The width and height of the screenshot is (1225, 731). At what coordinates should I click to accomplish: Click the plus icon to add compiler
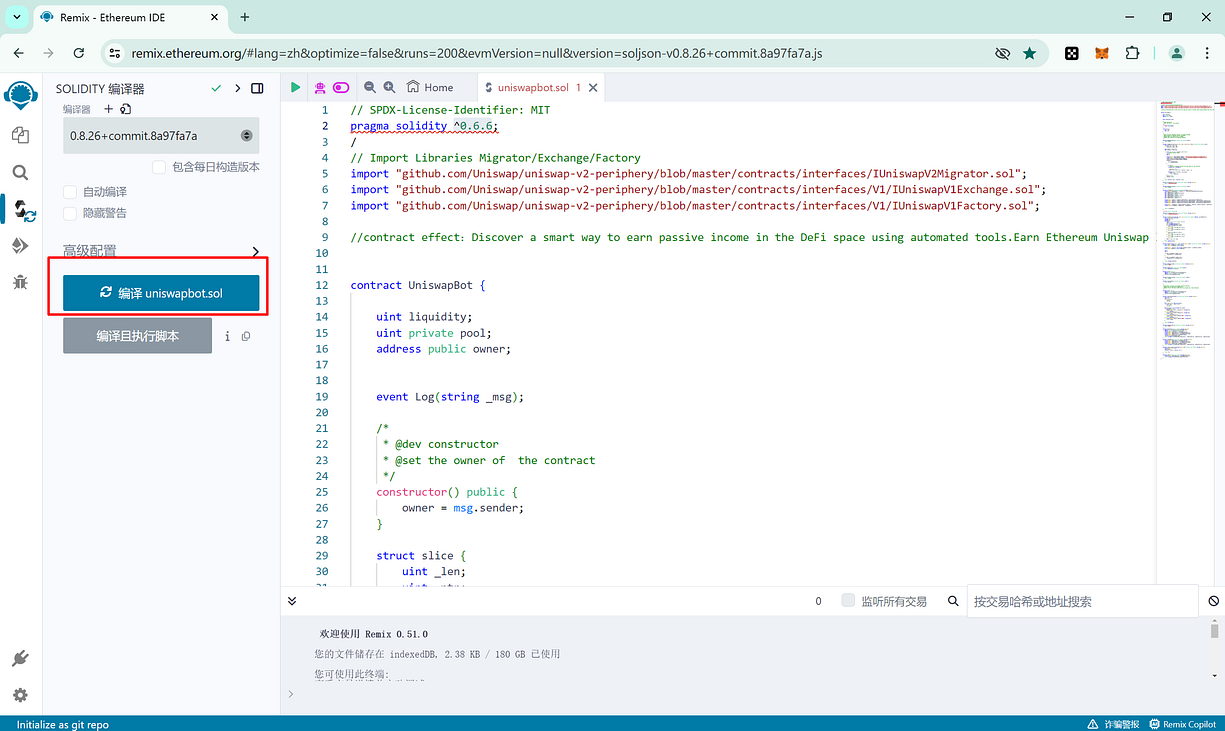click(x=109, y=109)
